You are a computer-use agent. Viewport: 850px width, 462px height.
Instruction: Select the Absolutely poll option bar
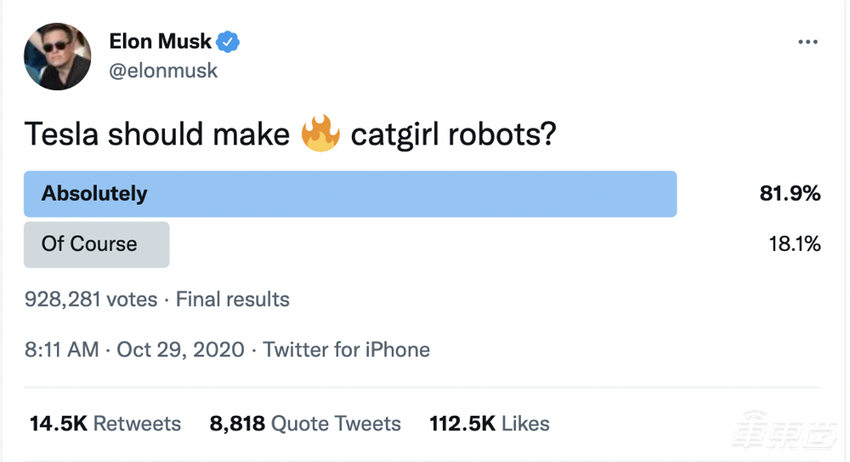350,194
